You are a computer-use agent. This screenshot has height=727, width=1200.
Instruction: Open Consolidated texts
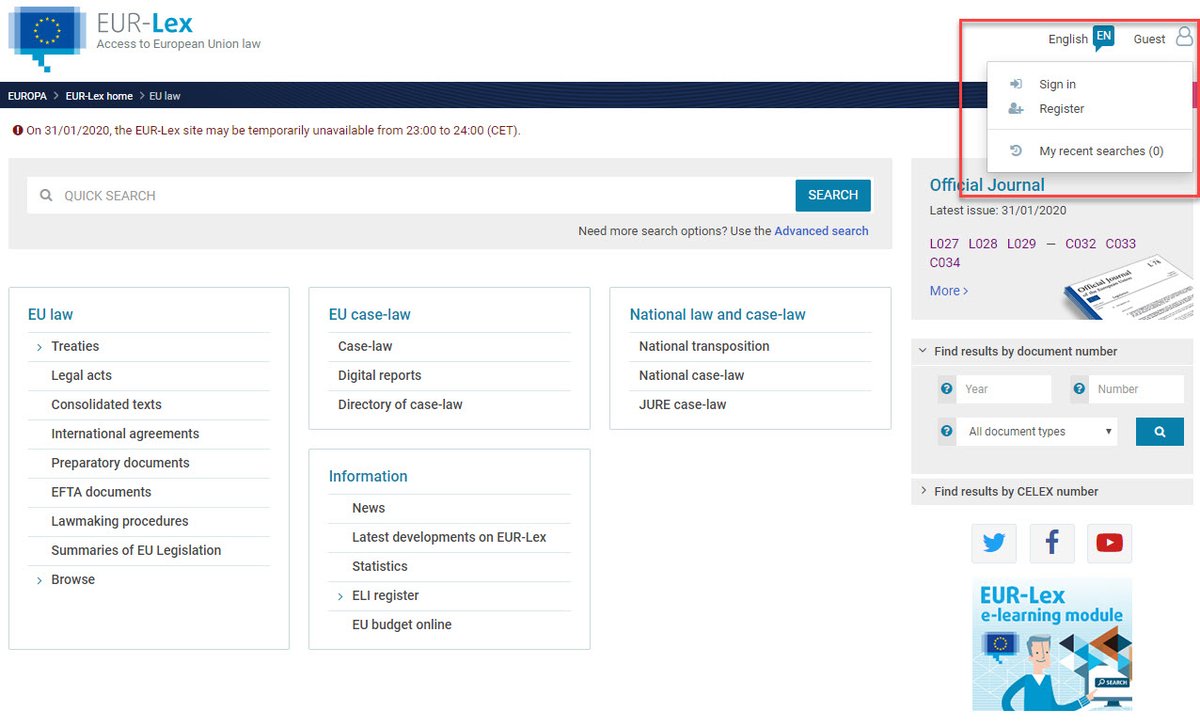106,404
